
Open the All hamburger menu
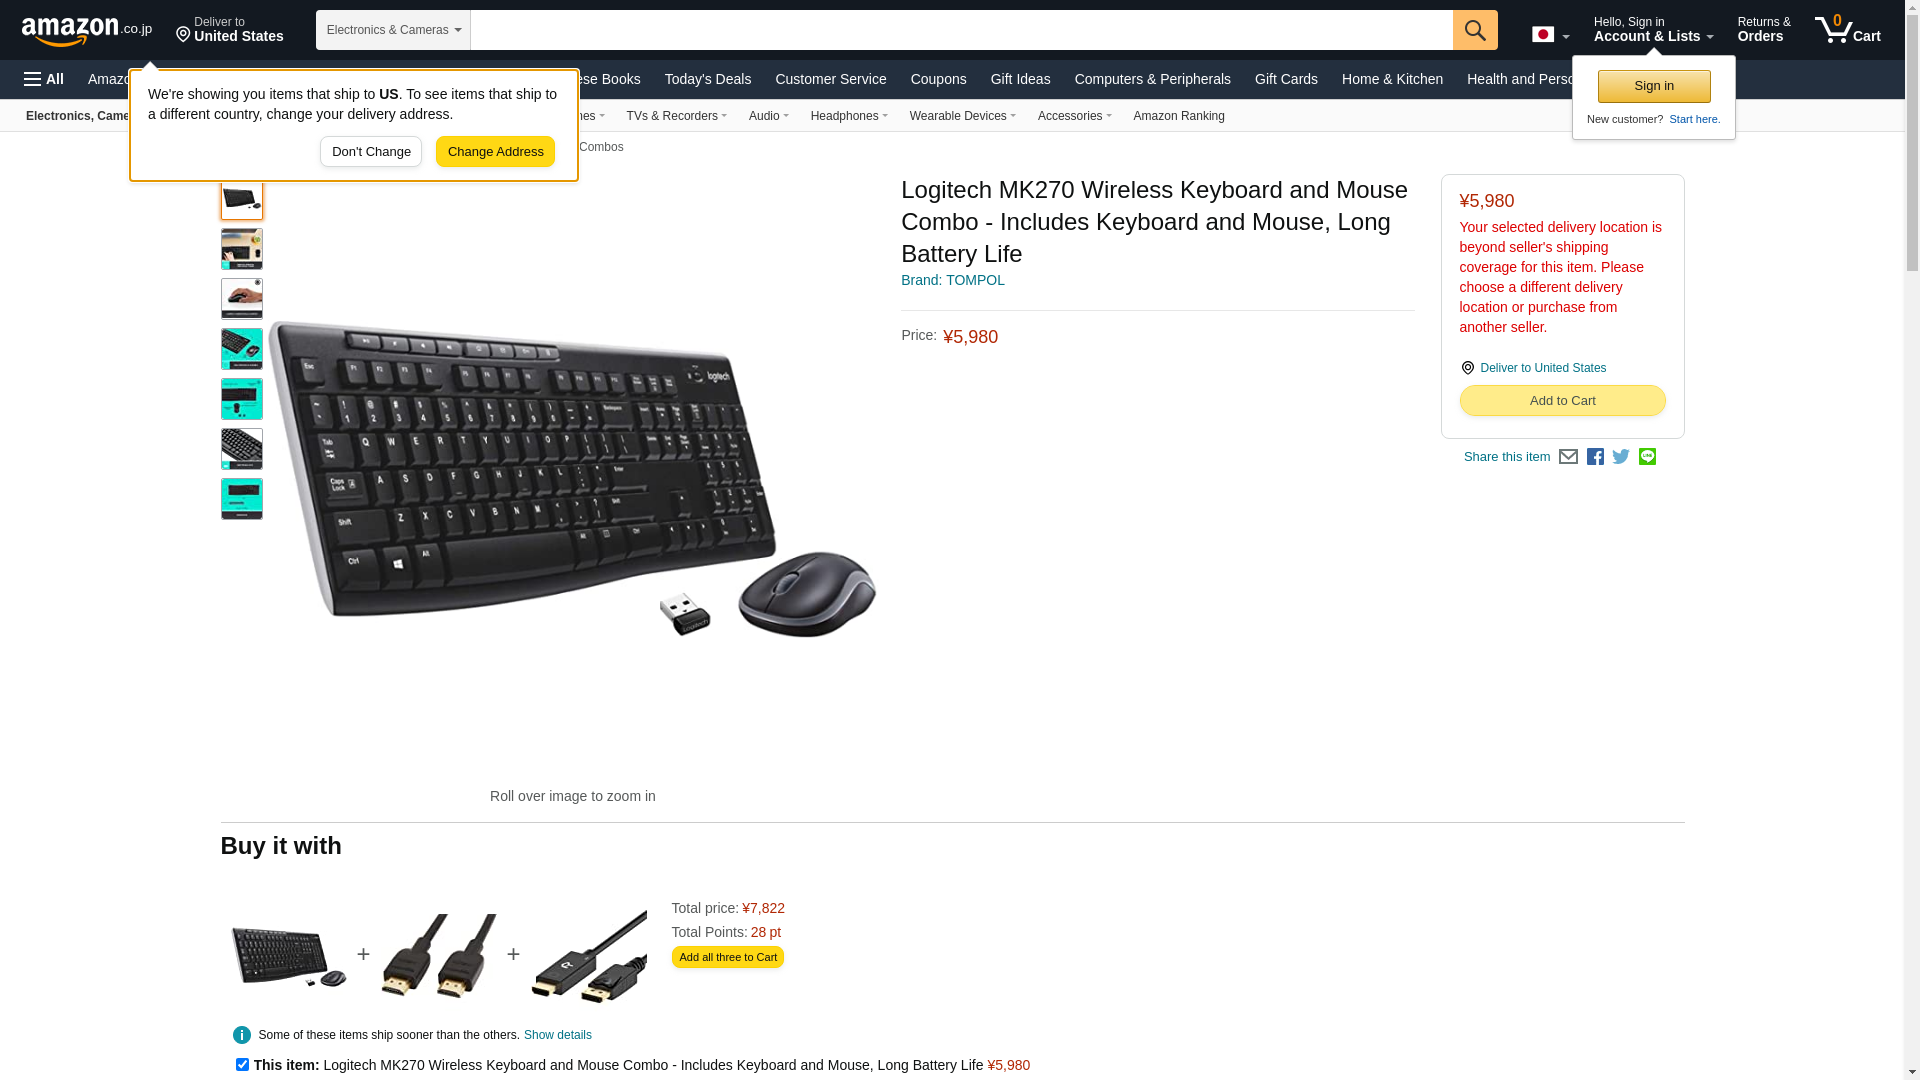pyautogui.click(x=44, y=79)
